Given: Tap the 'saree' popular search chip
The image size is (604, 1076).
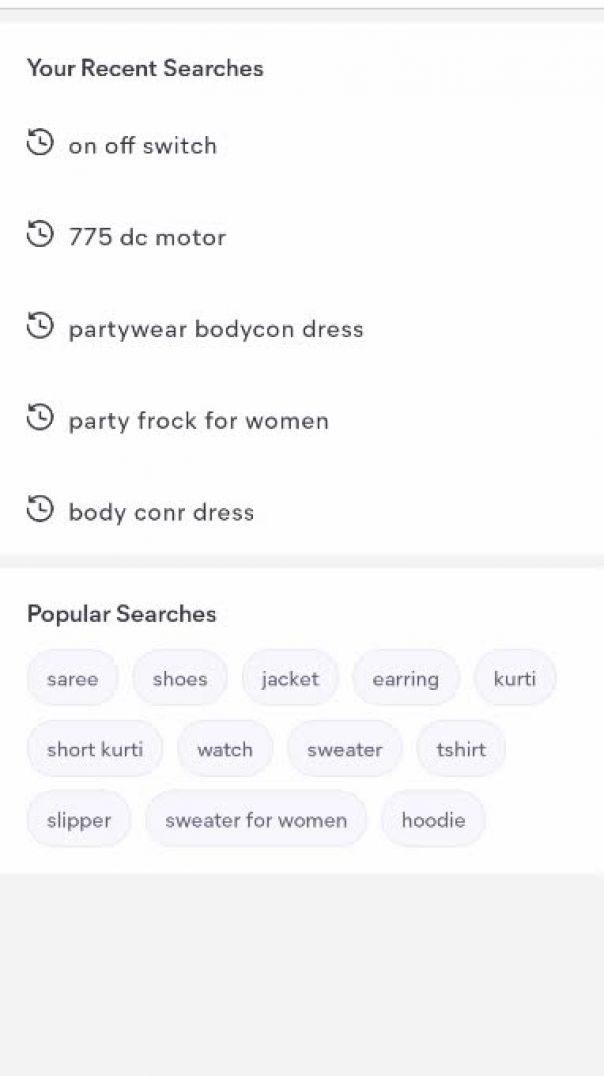Looking at the screenshot, I should click(x=72, y=679).
